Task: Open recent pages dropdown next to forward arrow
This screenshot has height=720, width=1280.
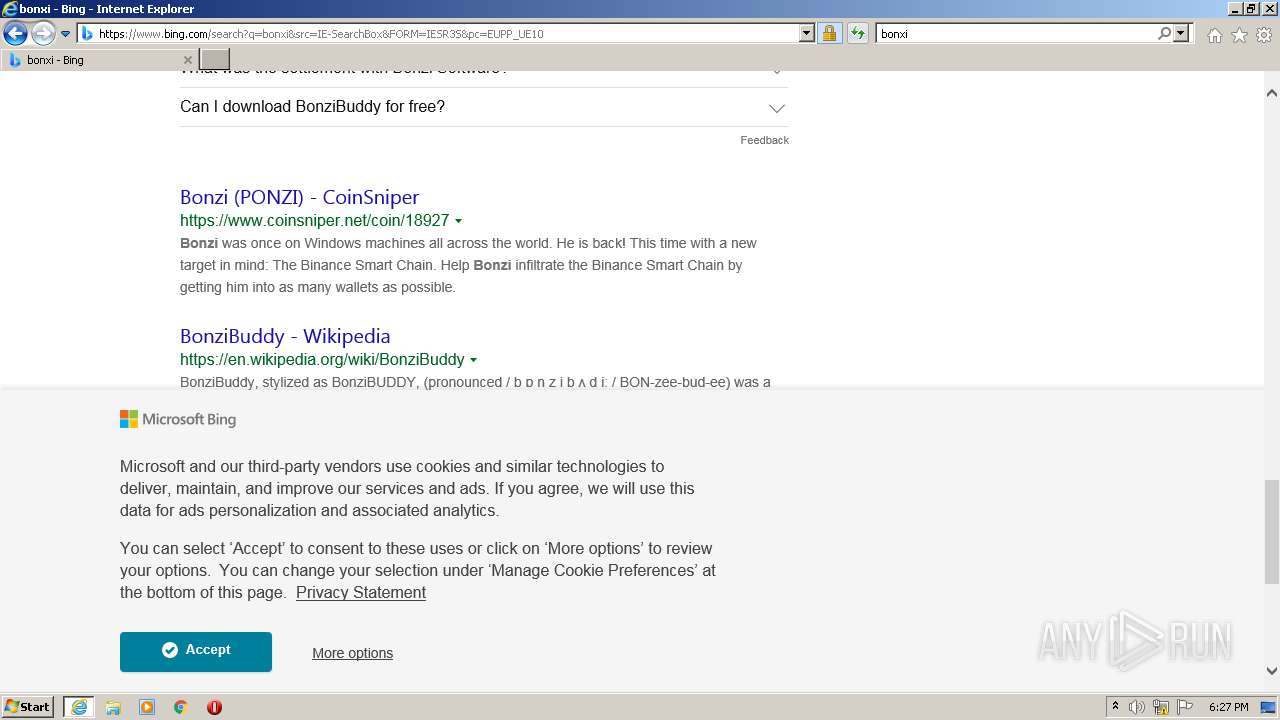Action: tap(65, 34)
